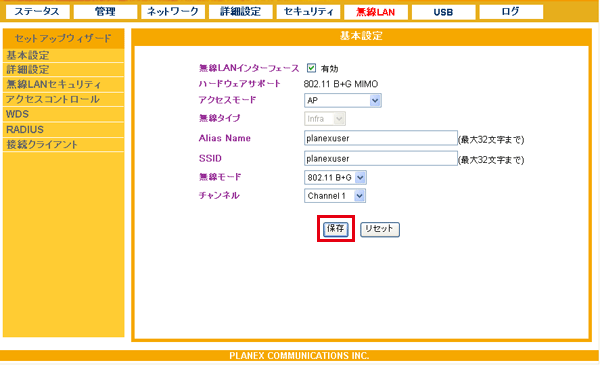Click the 基本設定 panel header title
This screenshot has height=365, width=600.
[361, 36]
